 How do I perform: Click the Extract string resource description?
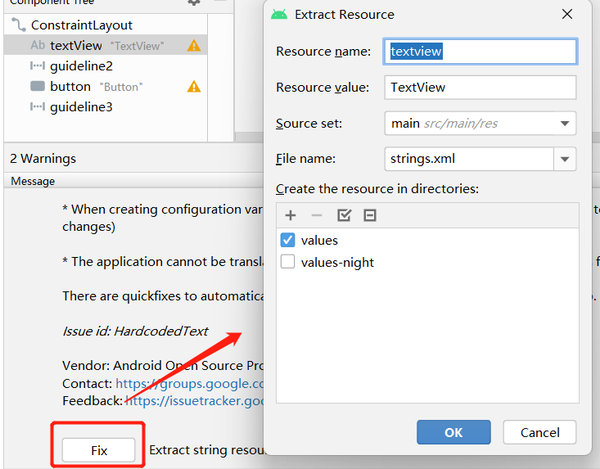click(x=207, y=450)
